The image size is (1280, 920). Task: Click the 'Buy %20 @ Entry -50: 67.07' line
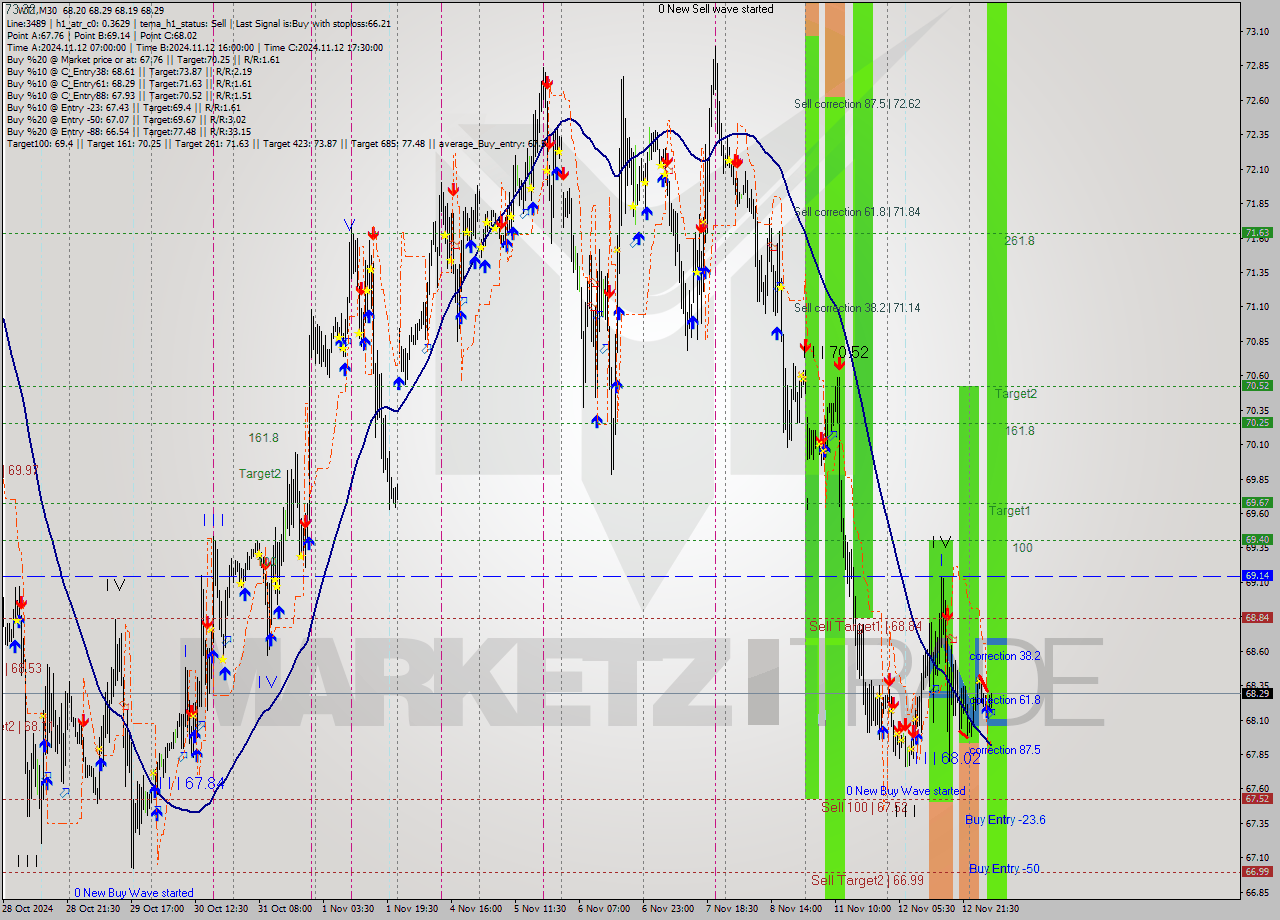(125, 120)
